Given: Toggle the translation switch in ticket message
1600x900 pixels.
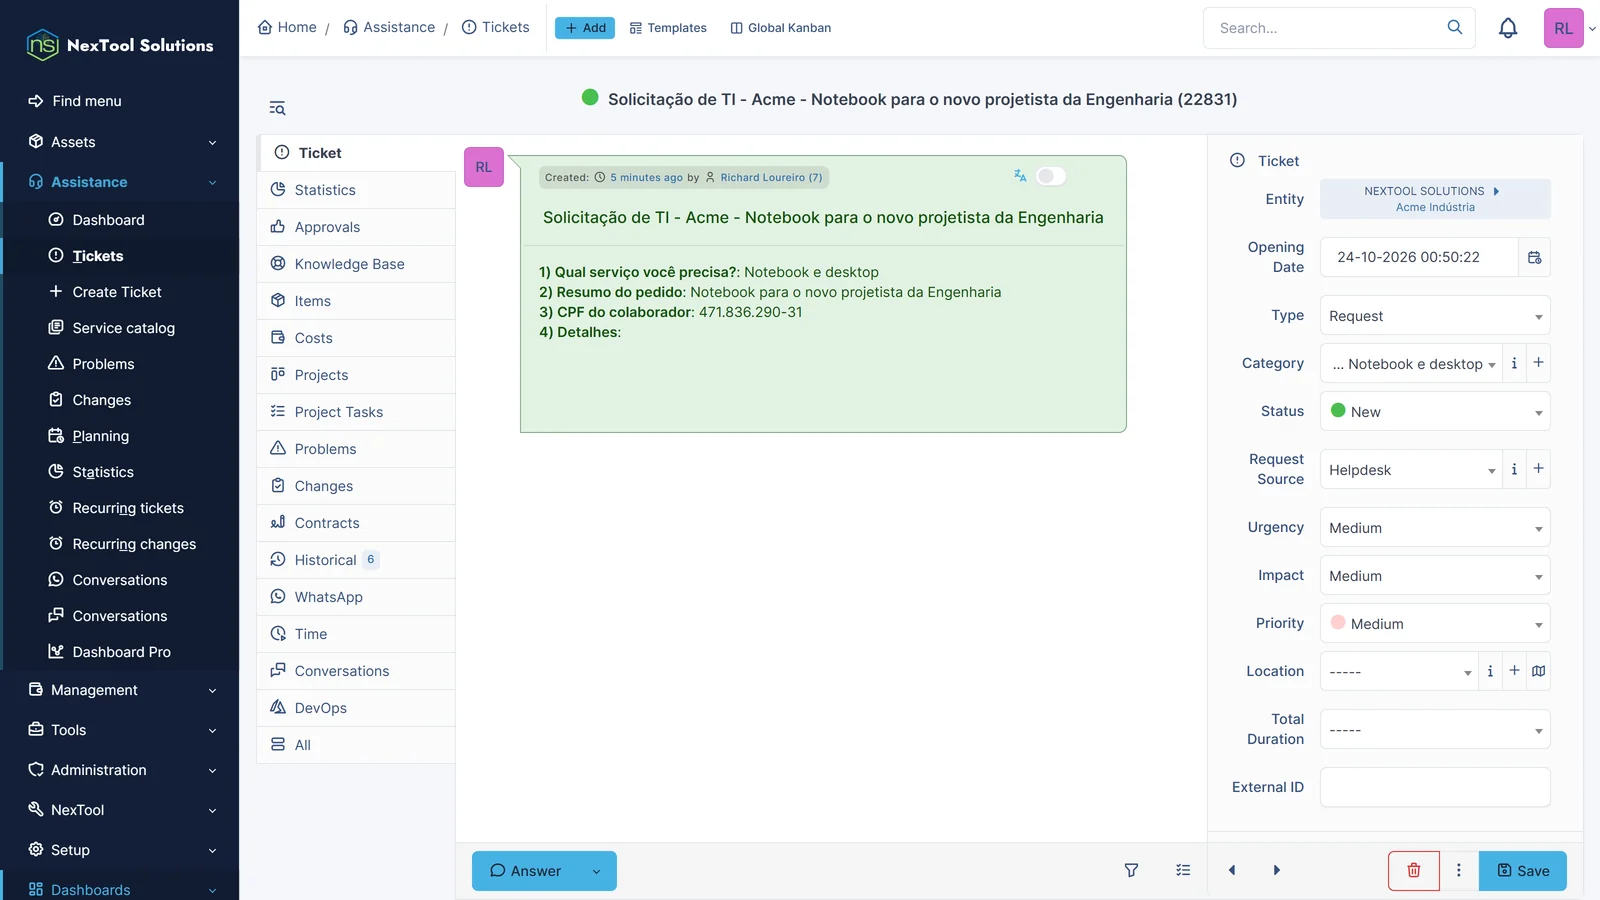Looking at the screenshot, I should pos(1050,176).
